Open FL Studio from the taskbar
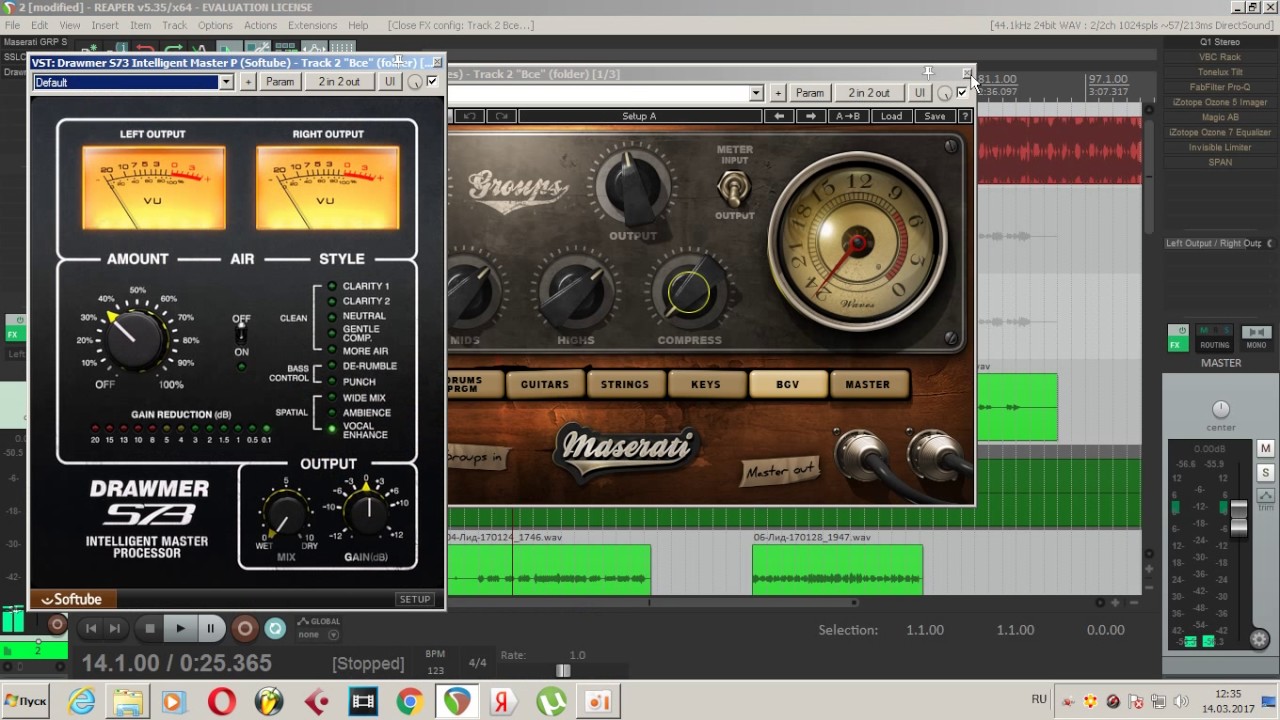The image size is (1280, 720). pos(268,702)
